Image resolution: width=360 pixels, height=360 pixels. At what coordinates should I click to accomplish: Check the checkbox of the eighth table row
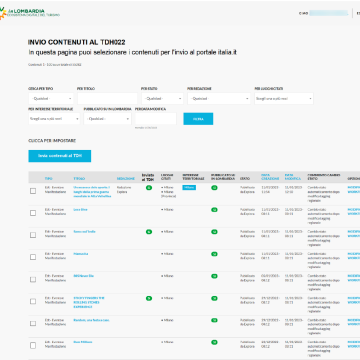33,346
